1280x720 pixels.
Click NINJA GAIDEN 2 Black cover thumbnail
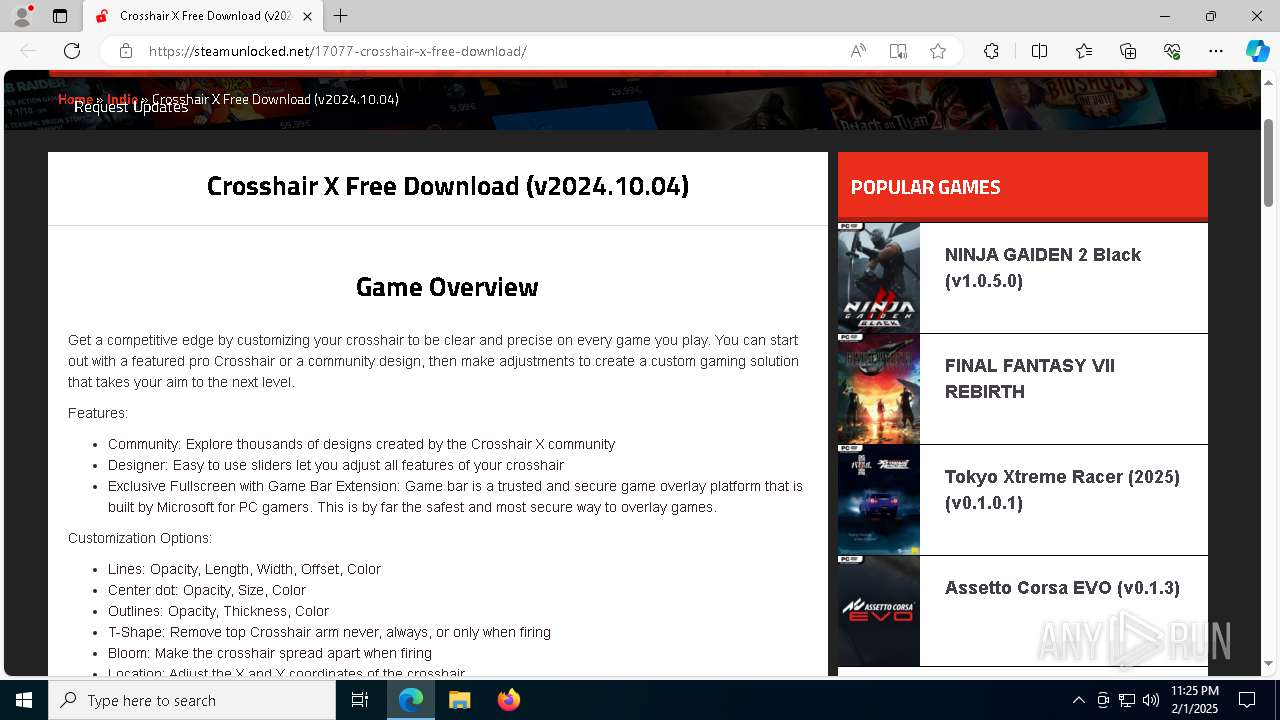(879, 277)
